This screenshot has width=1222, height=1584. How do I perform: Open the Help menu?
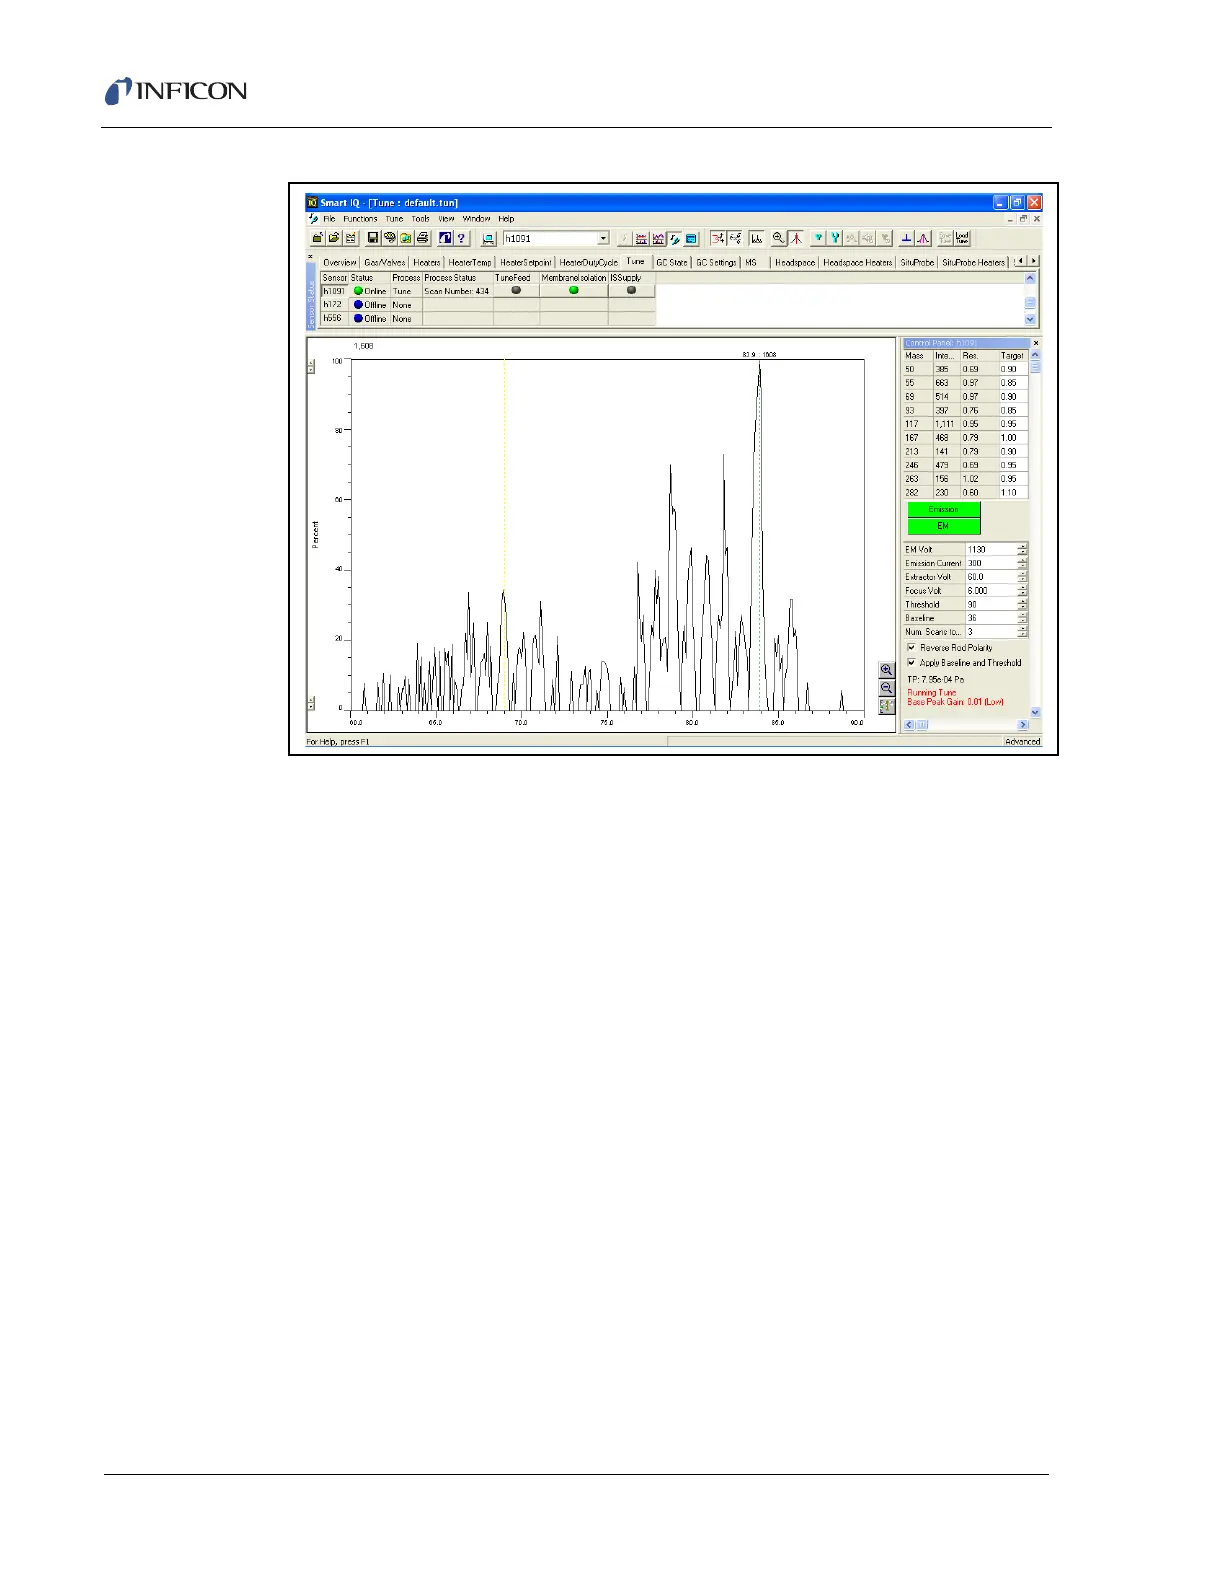click(506, 219)
